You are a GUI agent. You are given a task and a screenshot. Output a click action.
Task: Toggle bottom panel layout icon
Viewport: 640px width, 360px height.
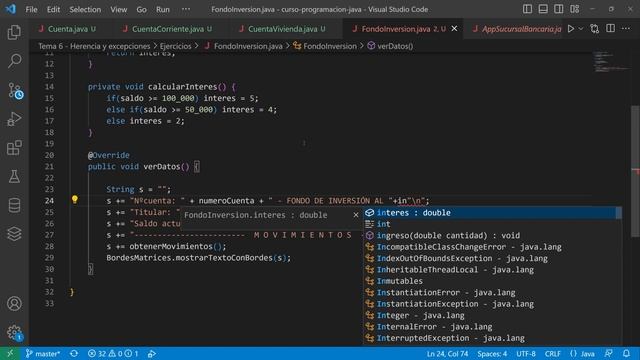pyautogui.click(x=543, y=9)
